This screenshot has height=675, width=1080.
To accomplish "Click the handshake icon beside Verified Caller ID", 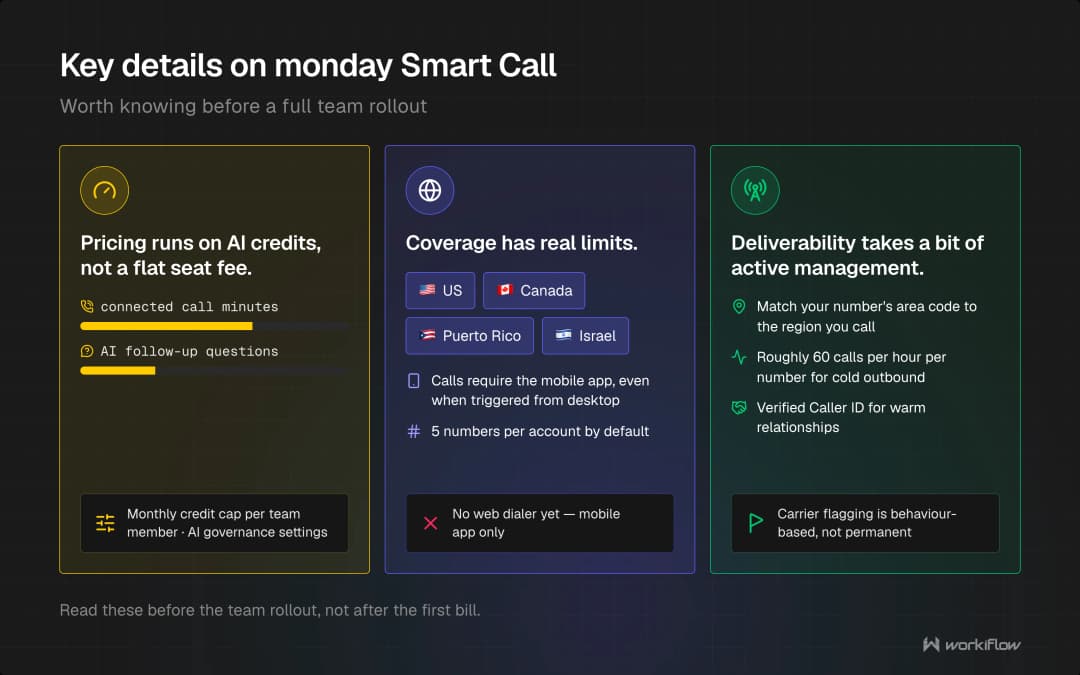I will (x=739, y=408).
